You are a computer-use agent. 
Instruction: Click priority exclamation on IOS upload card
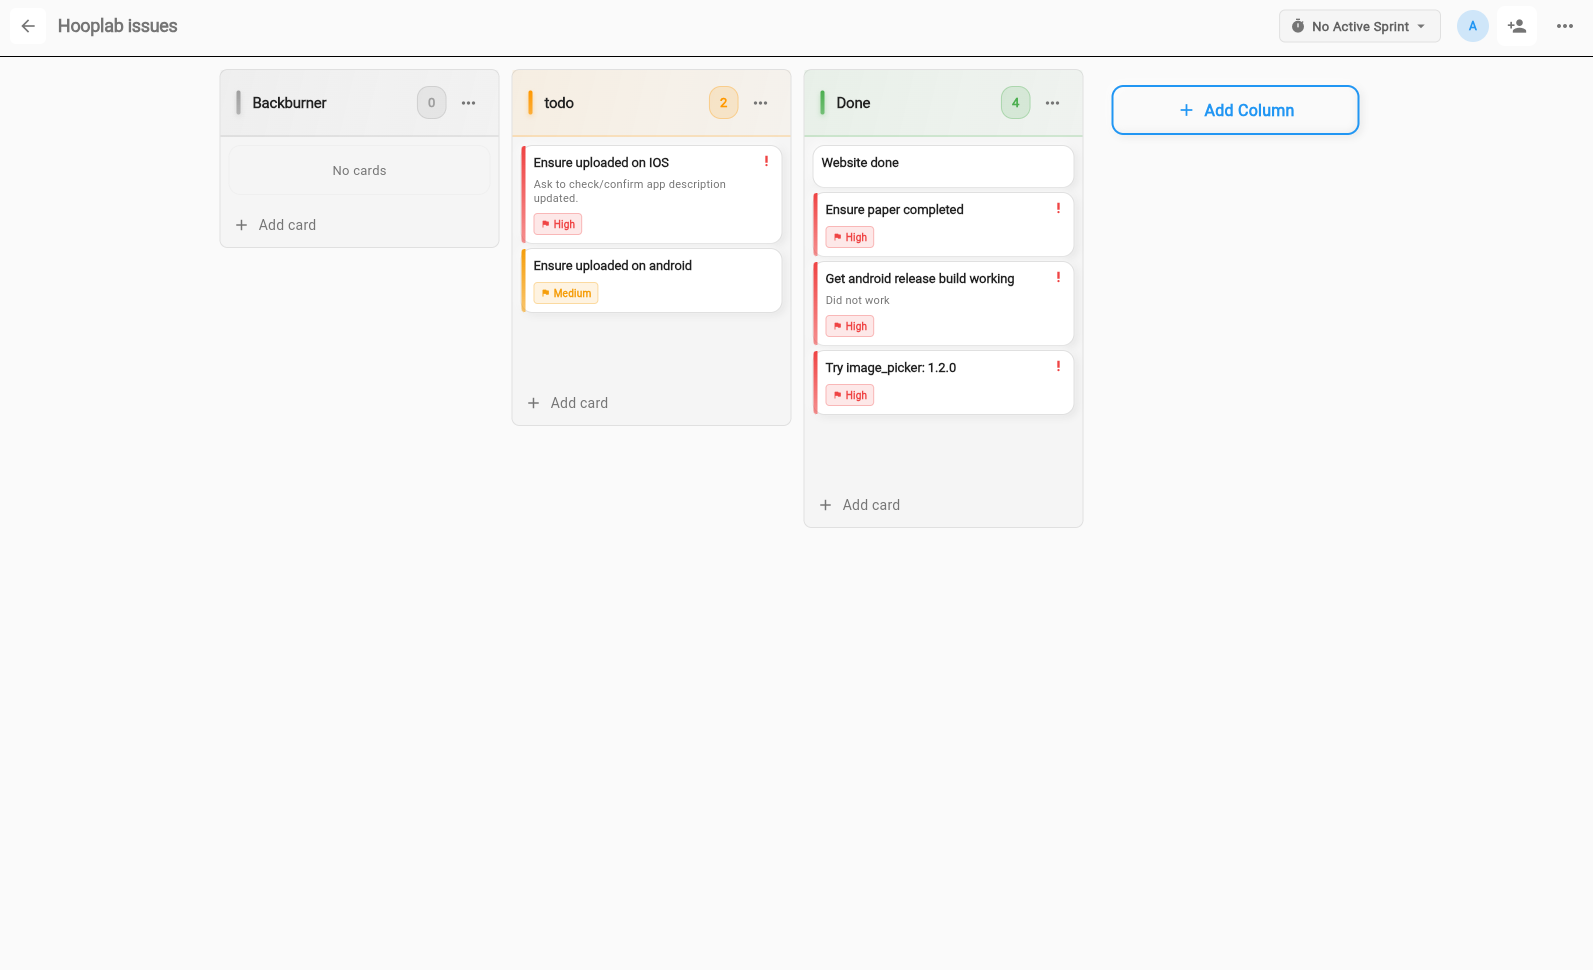tap(766, 161)
